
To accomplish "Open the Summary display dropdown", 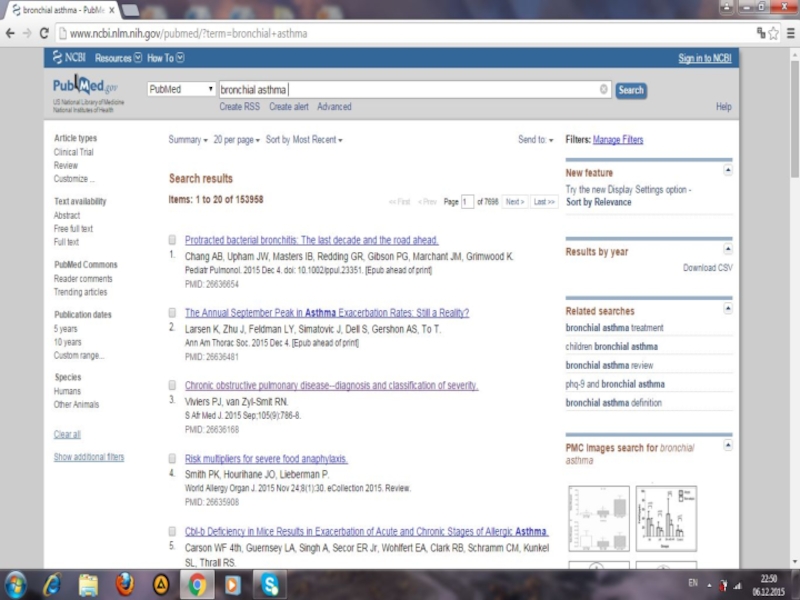I will (x=188, y=139).
